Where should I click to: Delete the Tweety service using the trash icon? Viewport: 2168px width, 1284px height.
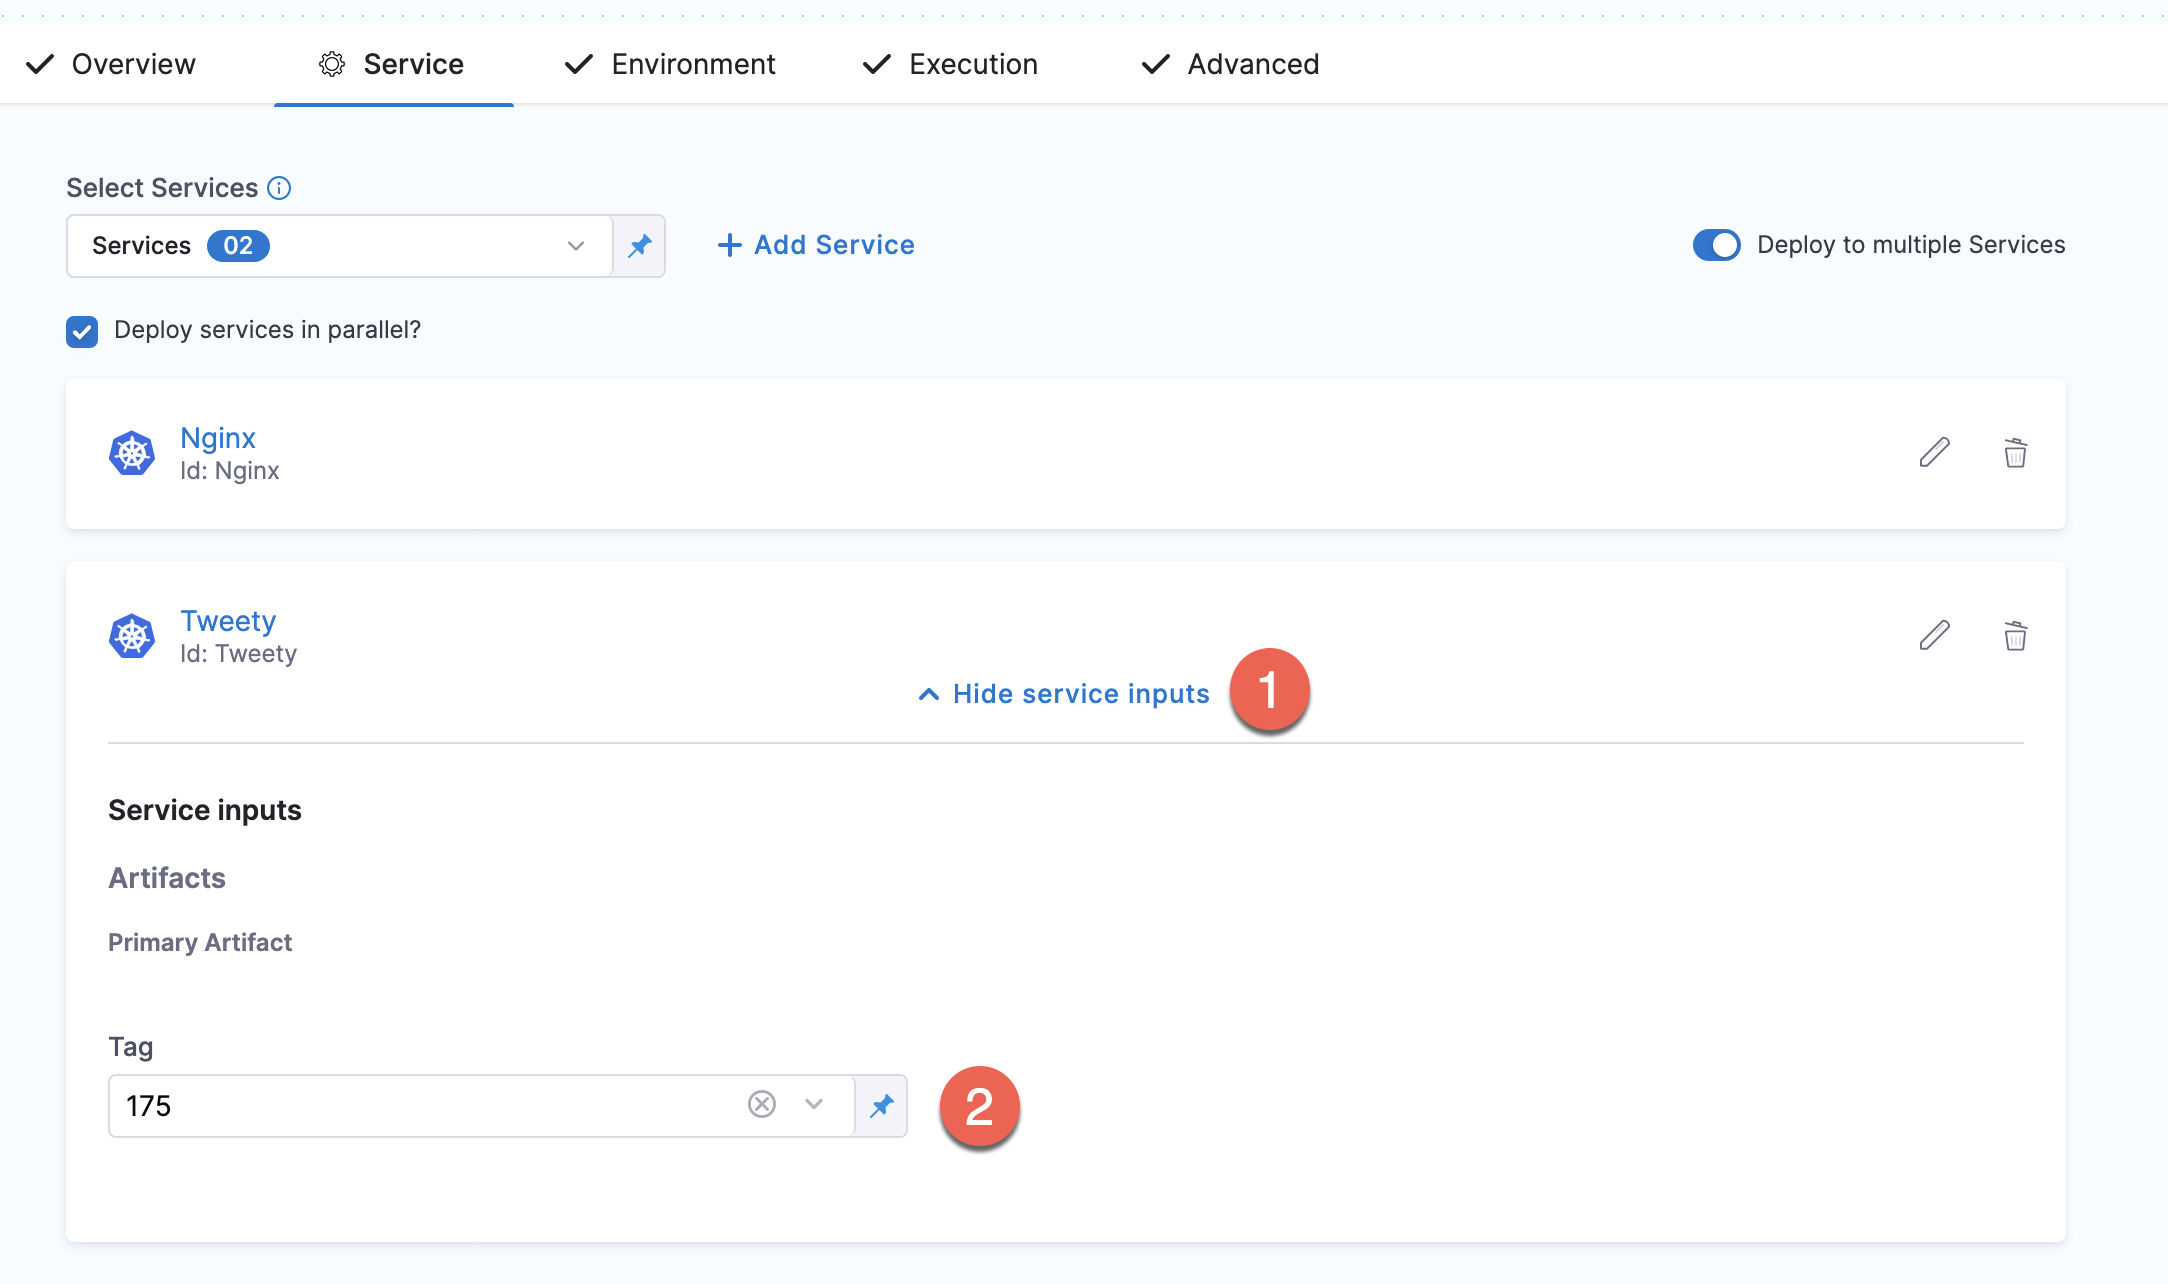point(2015,636)
